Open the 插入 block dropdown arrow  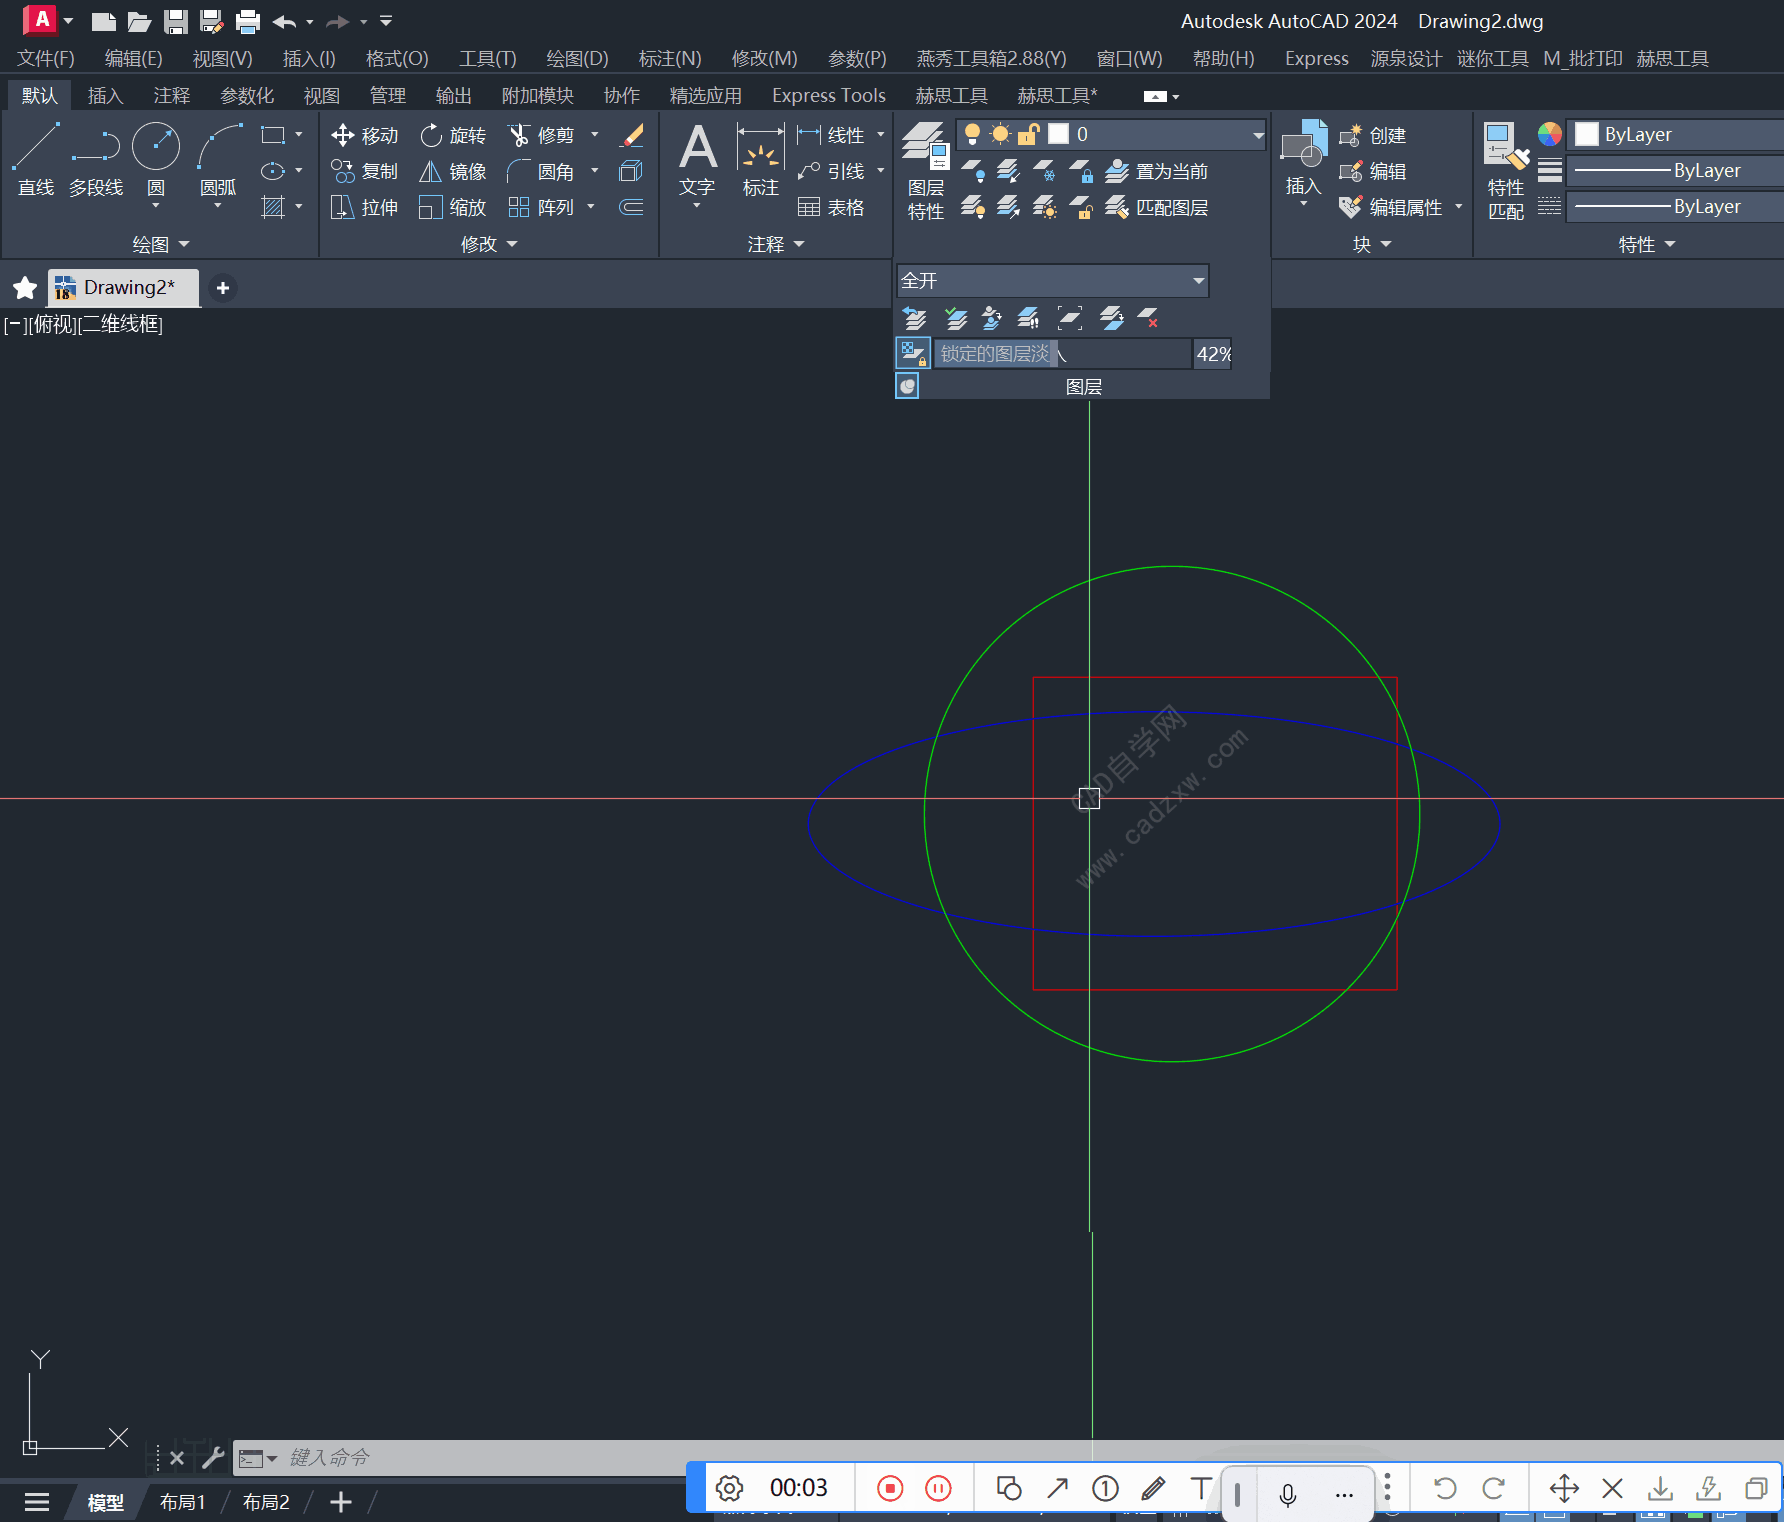coord(1303,204)
